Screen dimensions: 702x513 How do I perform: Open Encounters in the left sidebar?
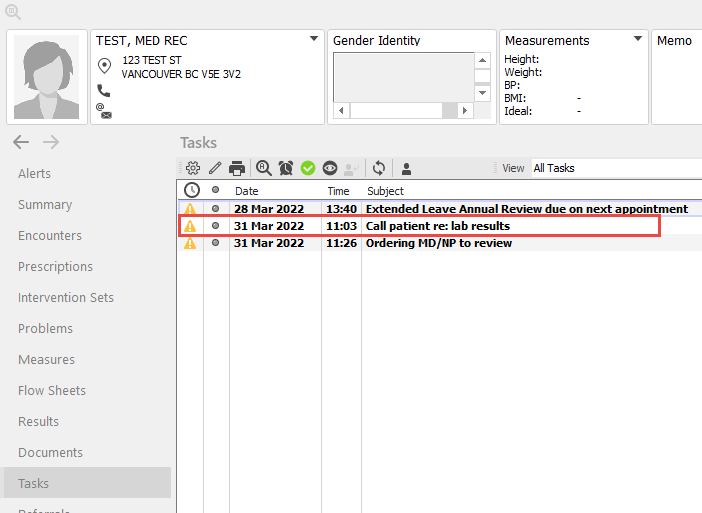coord(50,236)
